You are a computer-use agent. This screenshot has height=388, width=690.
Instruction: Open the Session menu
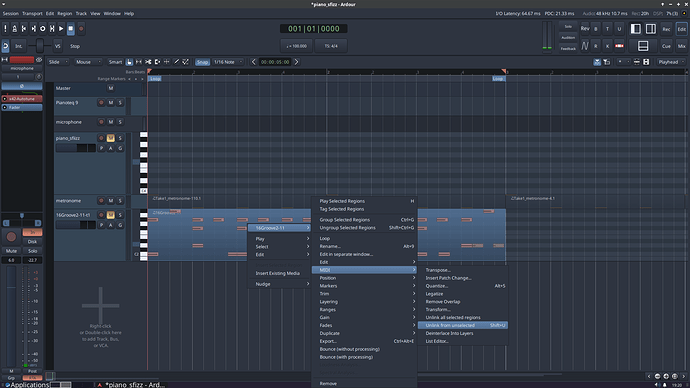[11, 14]
